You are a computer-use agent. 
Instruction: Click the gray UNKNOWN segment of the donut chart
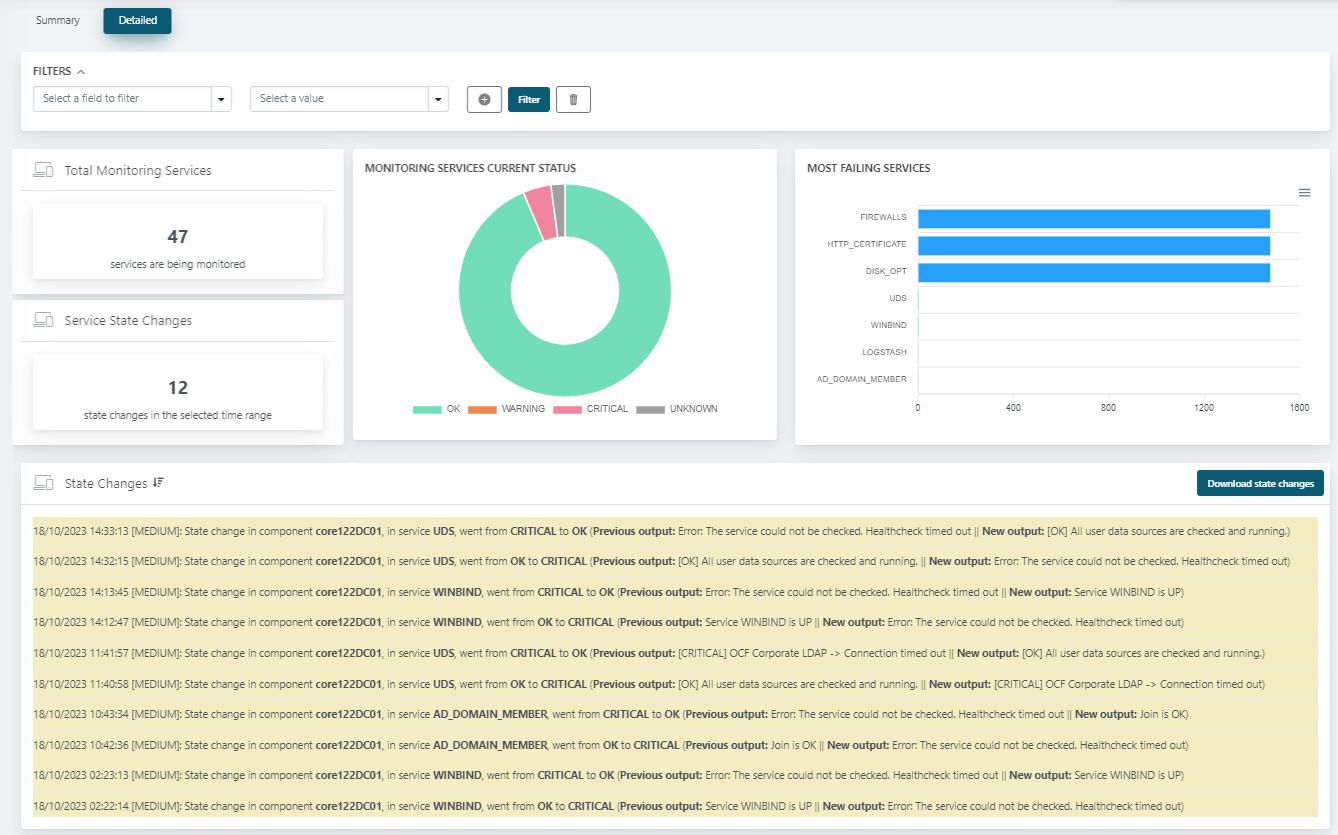point(559,210)
